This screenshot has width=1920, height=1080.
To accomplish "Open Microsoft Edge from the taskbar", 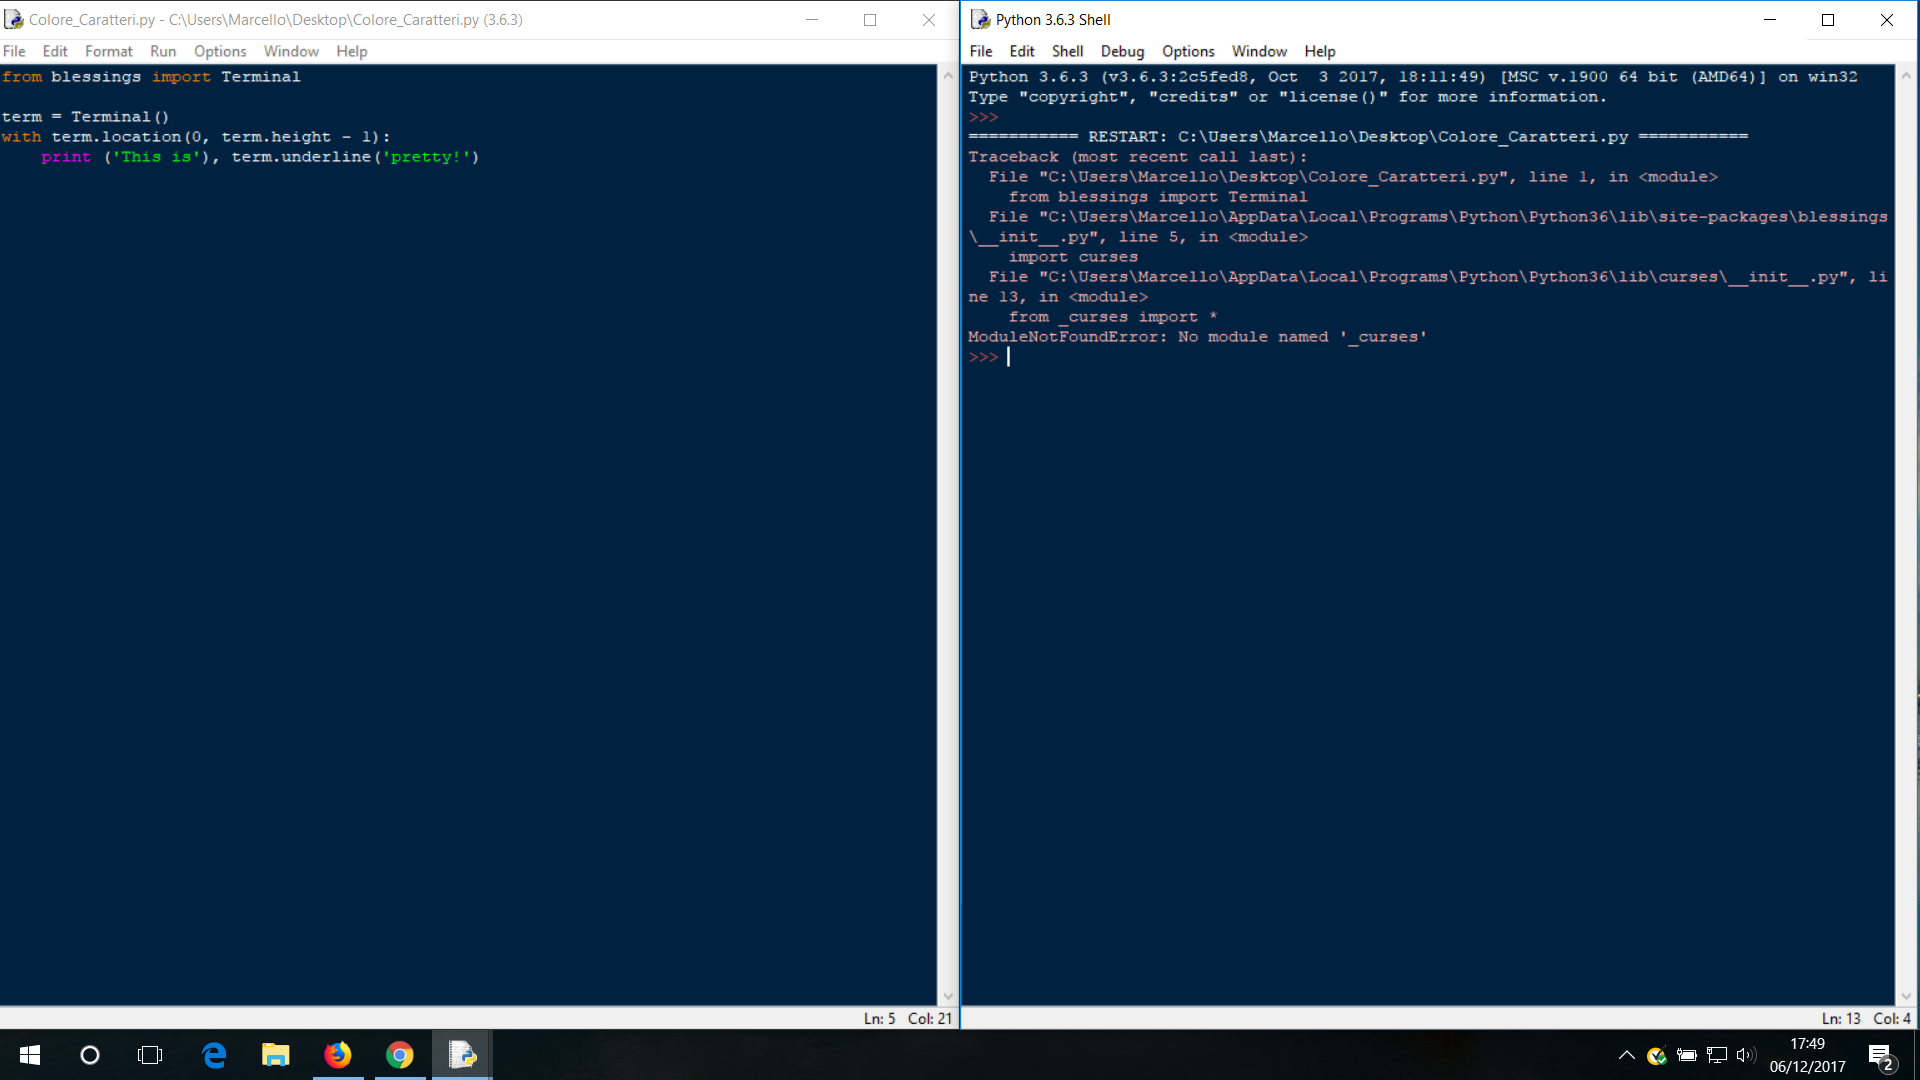I will click(x=214, y=1055).
